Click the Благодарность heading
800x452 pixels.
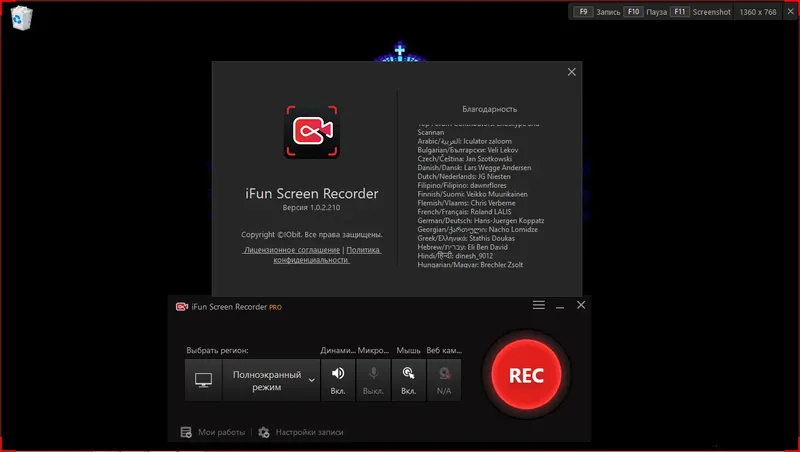pos(489,109)
